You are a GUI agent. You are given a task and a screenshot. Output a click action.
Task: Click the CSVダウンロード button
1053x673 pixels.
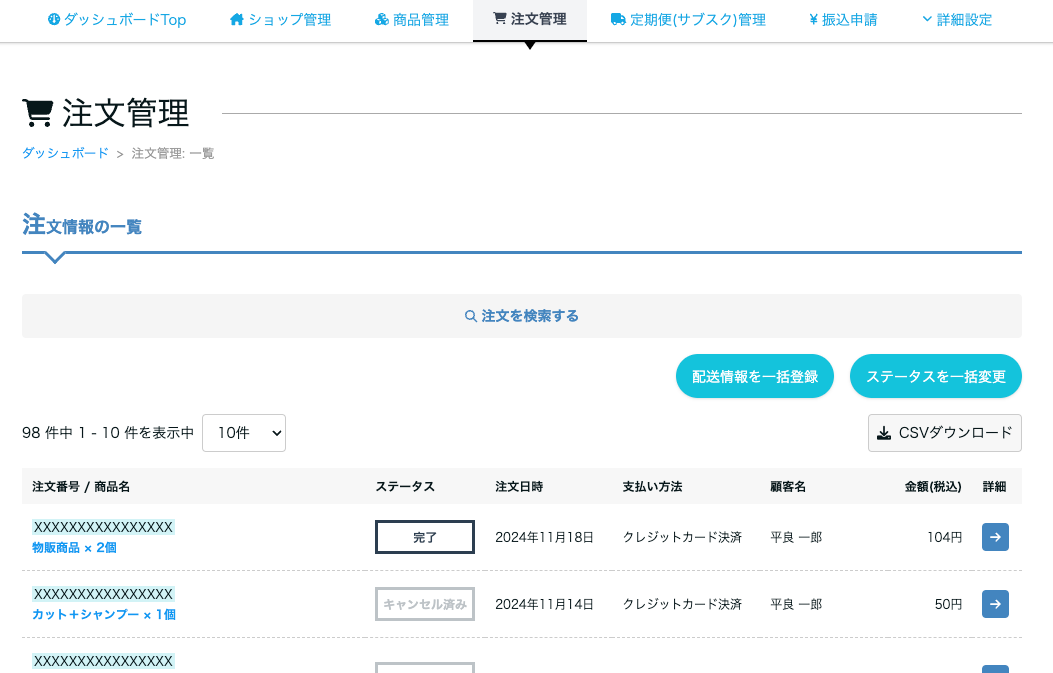click(x=944, y=433)
